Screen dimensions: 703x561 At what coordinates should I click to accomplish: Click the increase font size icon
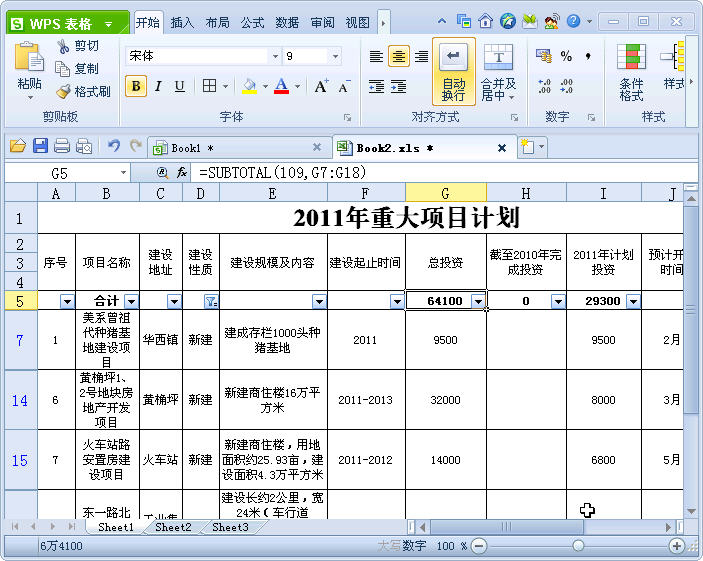click(x=321, y=87)
